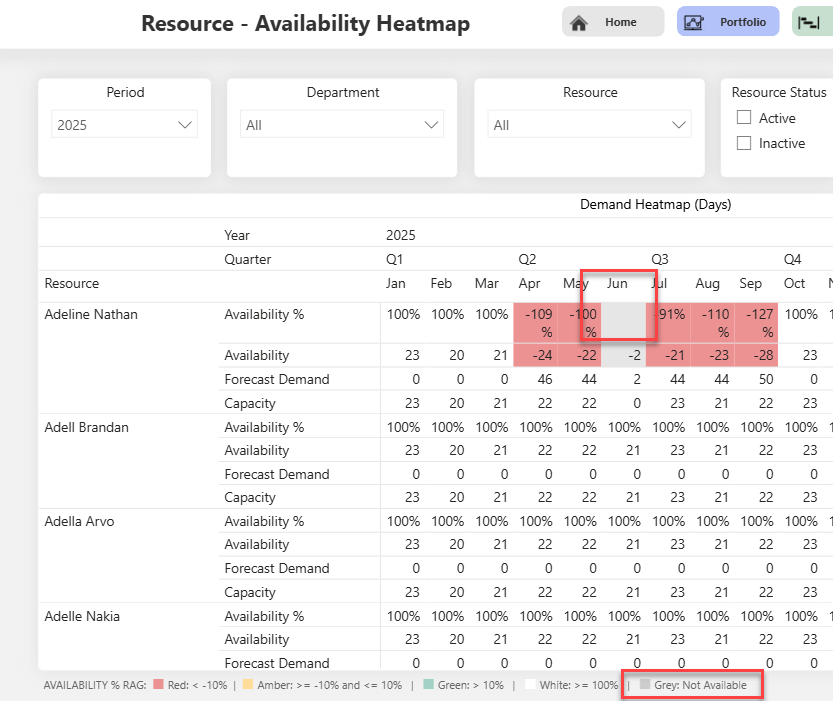Click the Home house icon
833x701 pixels.
(578, 22)
